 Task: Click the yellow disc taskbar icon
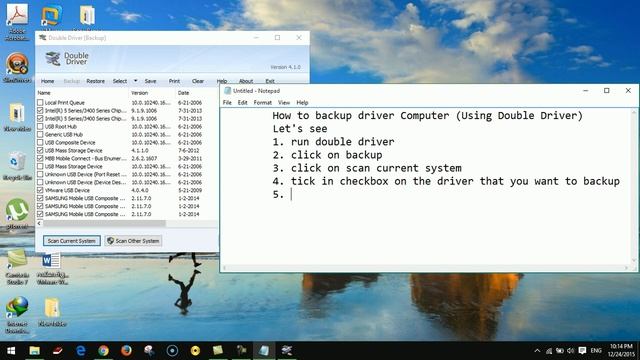(x=195, y=351)
